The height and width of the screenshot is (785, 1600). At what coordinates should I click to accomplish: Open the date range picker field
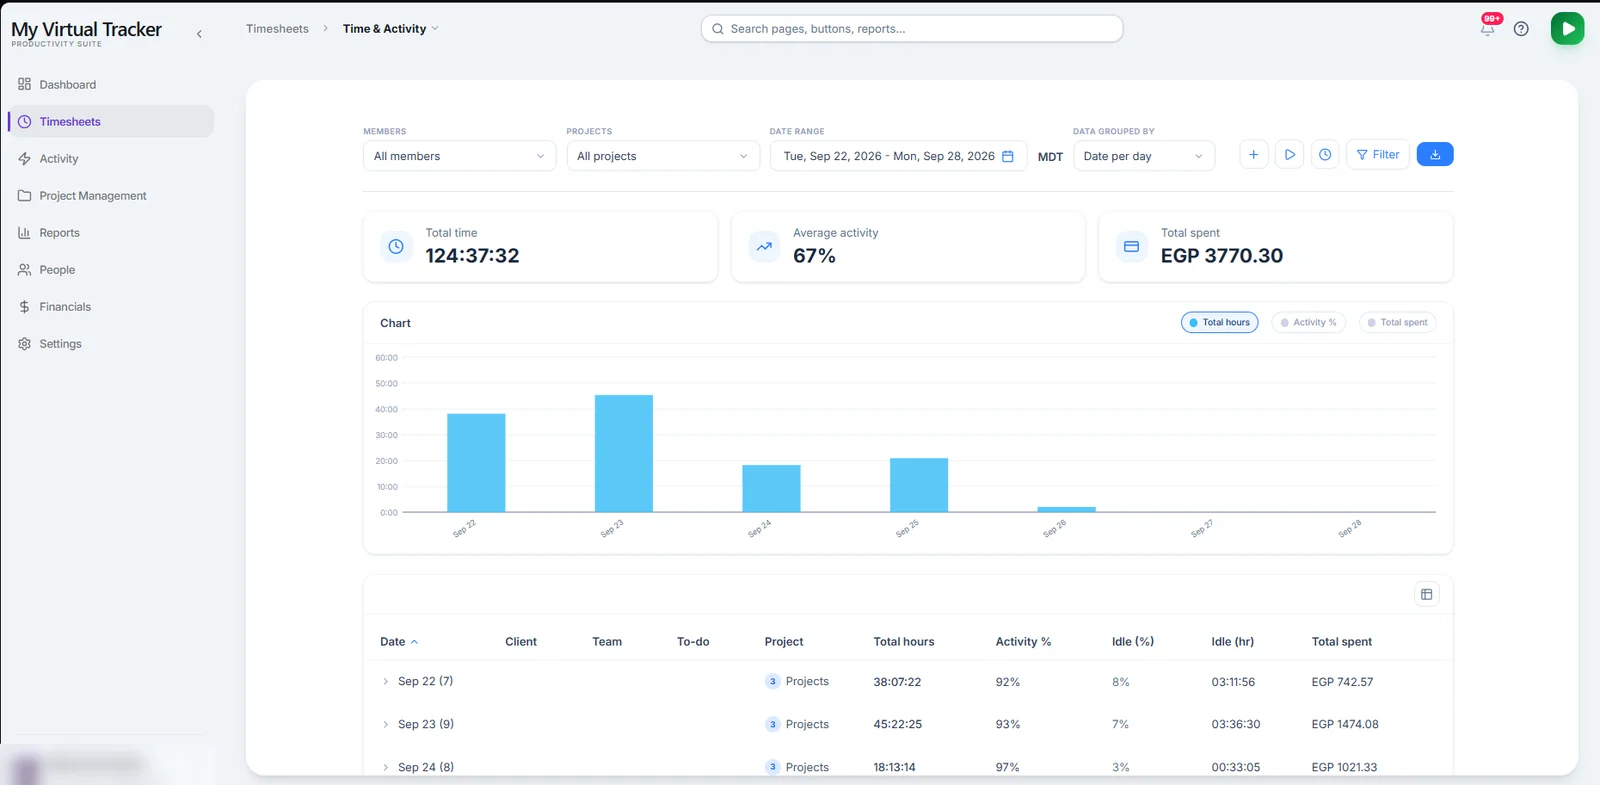click(x=898, y=156)
